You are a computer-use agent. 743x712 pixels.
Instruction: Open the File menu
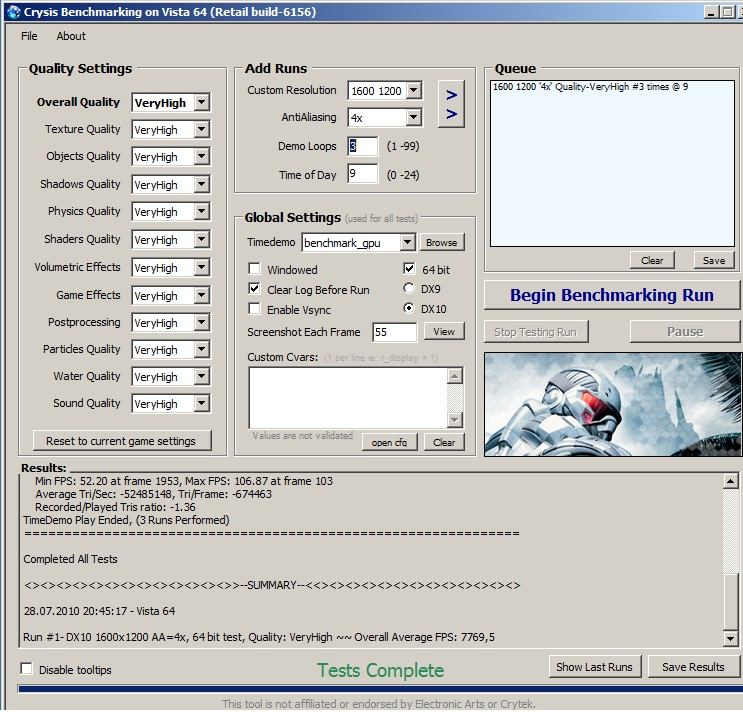point(29,36)
